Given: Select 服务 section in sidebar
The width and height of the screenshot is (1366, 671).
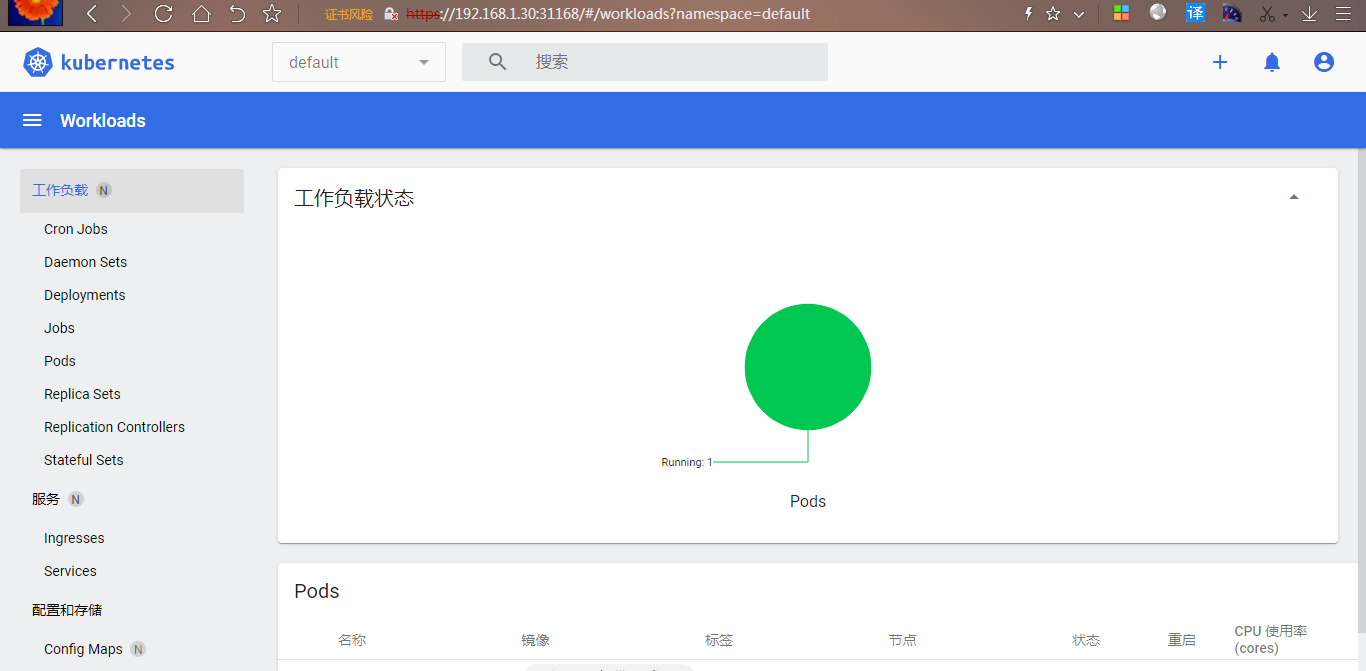Looking at the screenshot, I should click(46, 499).
